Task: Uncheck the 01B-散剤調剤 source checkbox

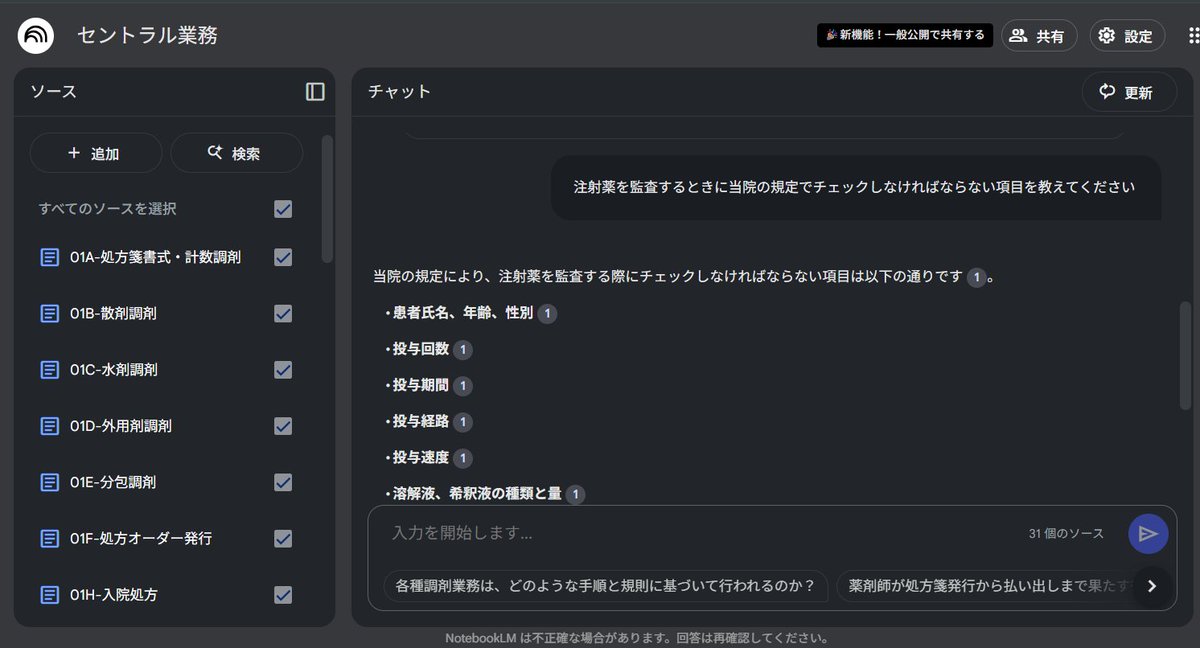Action: (x=283, y=313)
